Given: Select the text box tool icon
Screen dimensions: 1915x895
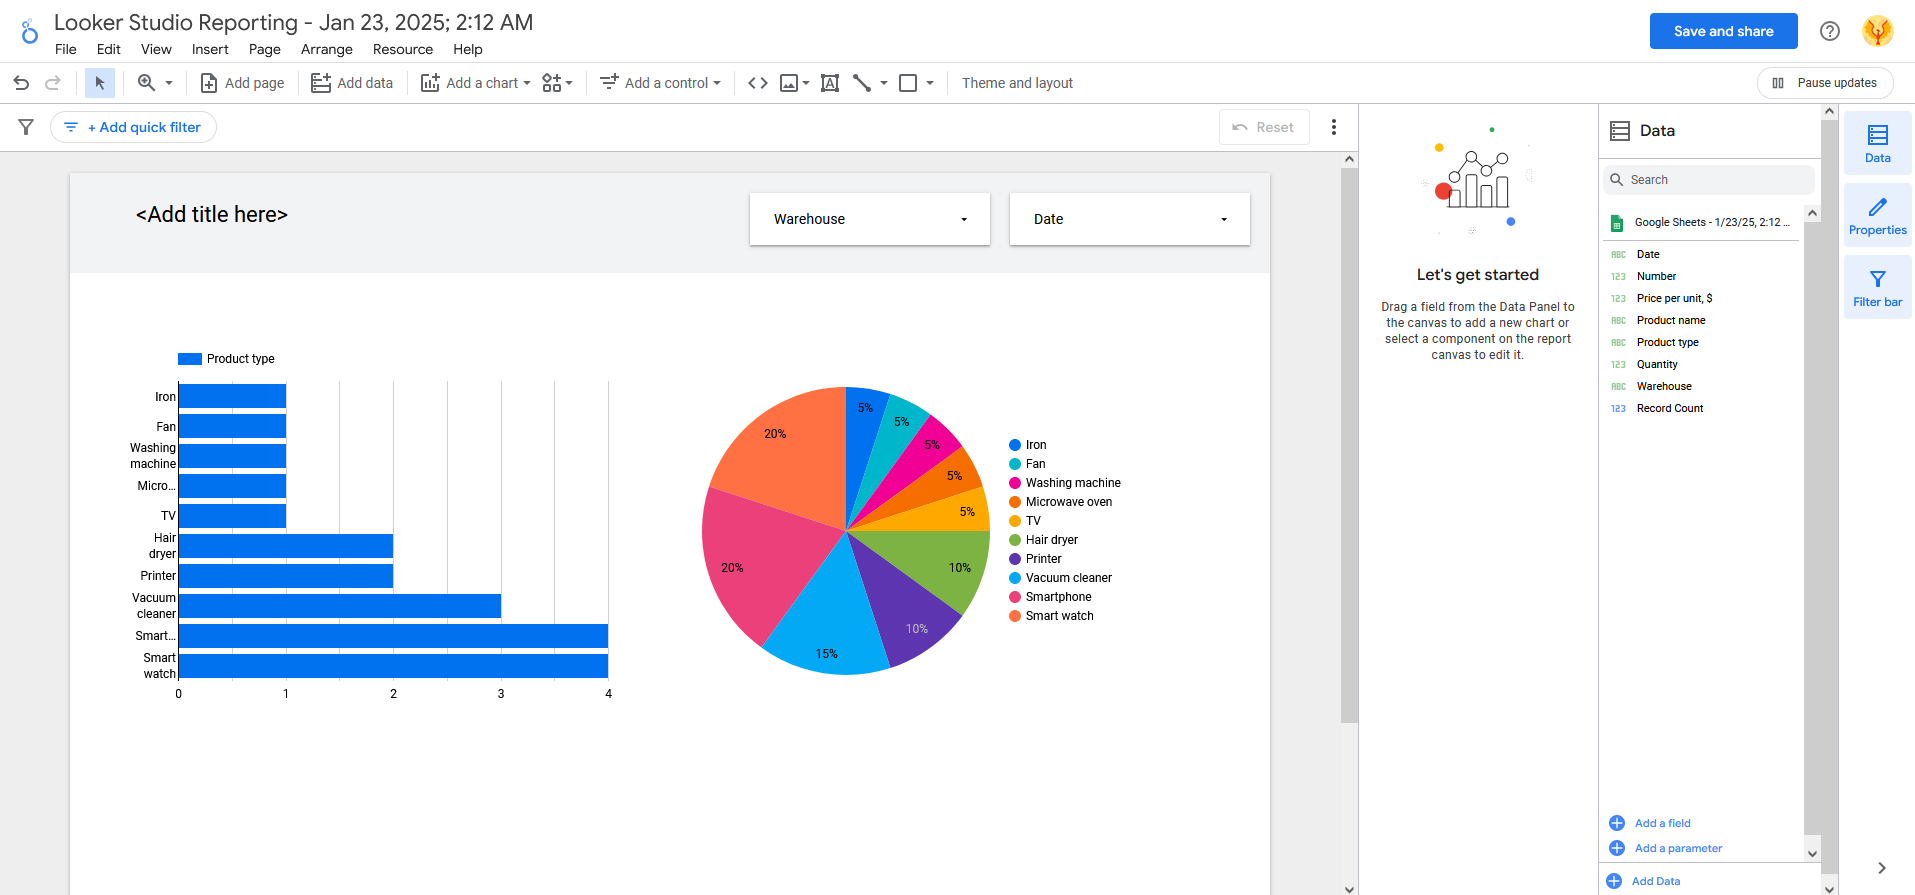Looking at the screenshot, I should 830,83.
